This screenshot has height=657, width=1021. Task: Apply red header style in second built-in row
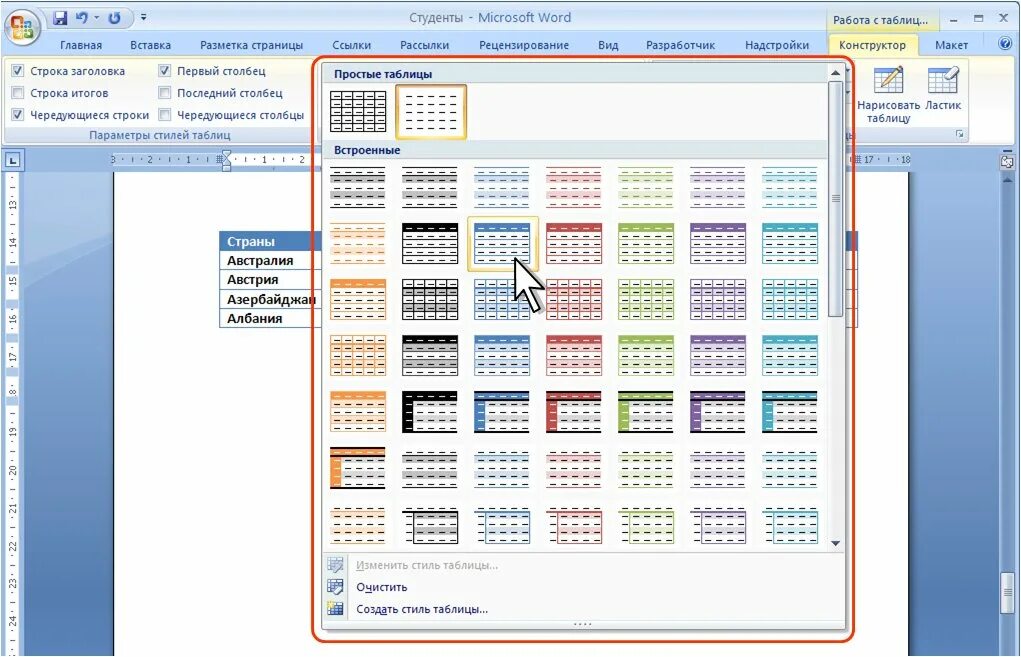click(574, 243)
